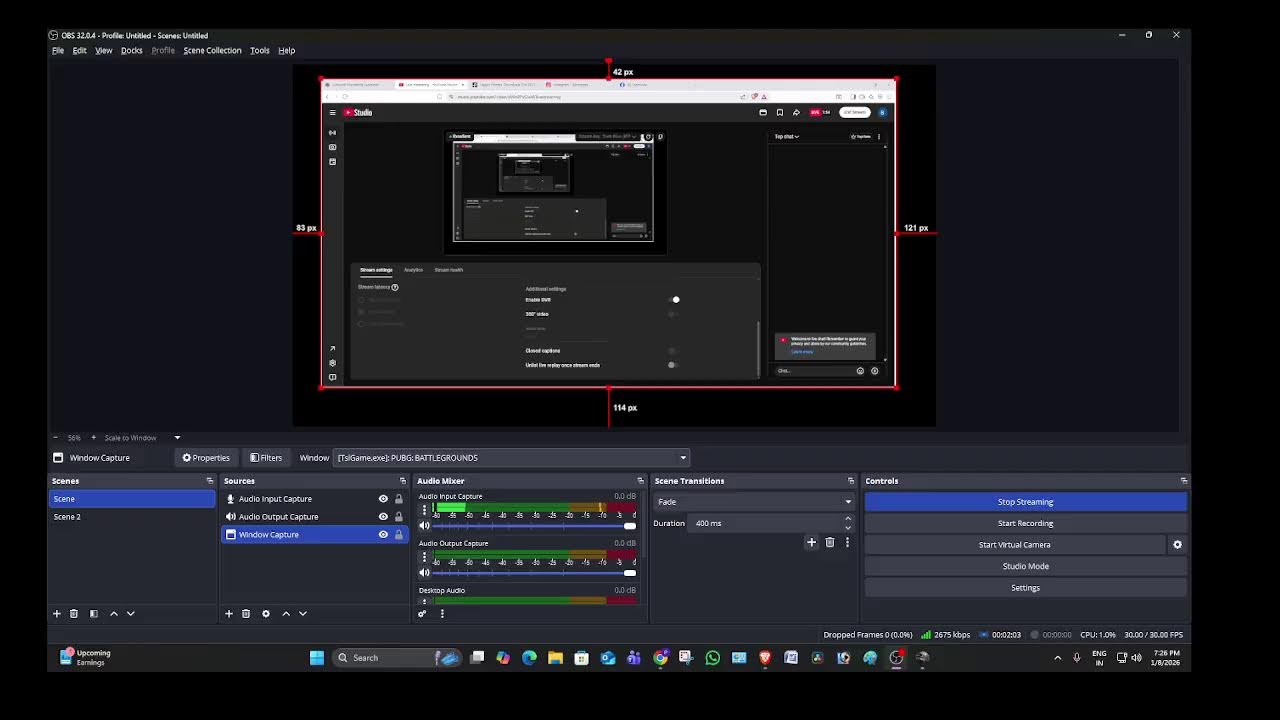
Task: Click Start Recording button
Action: coord(1025,523)
